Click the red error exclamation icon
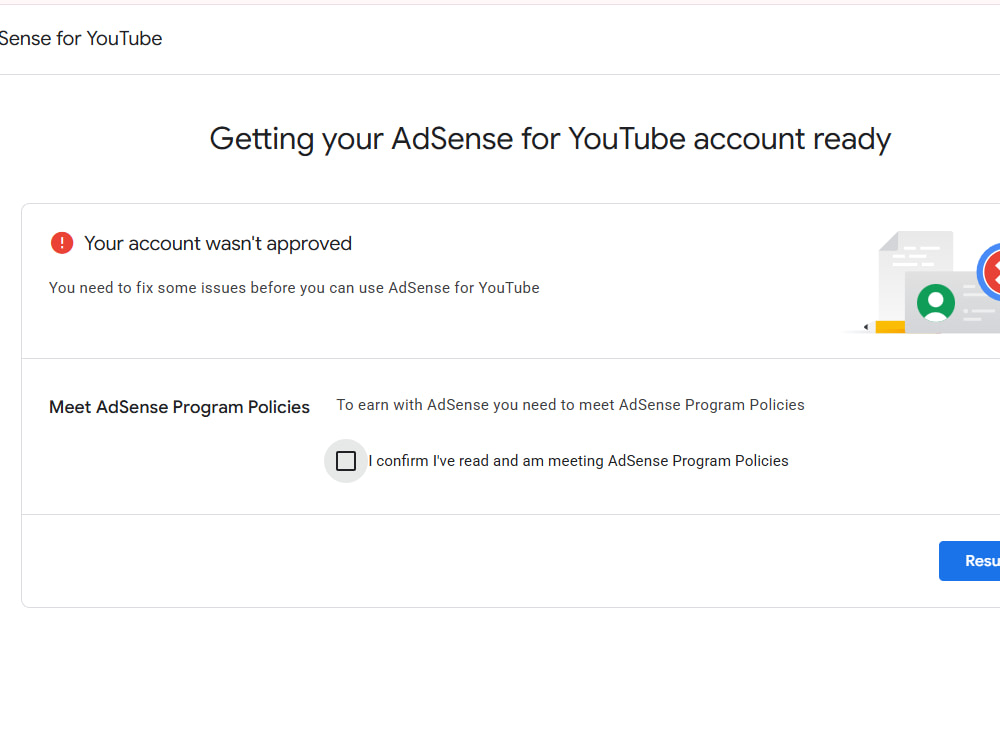The image size is (1000, 750). 62,243
